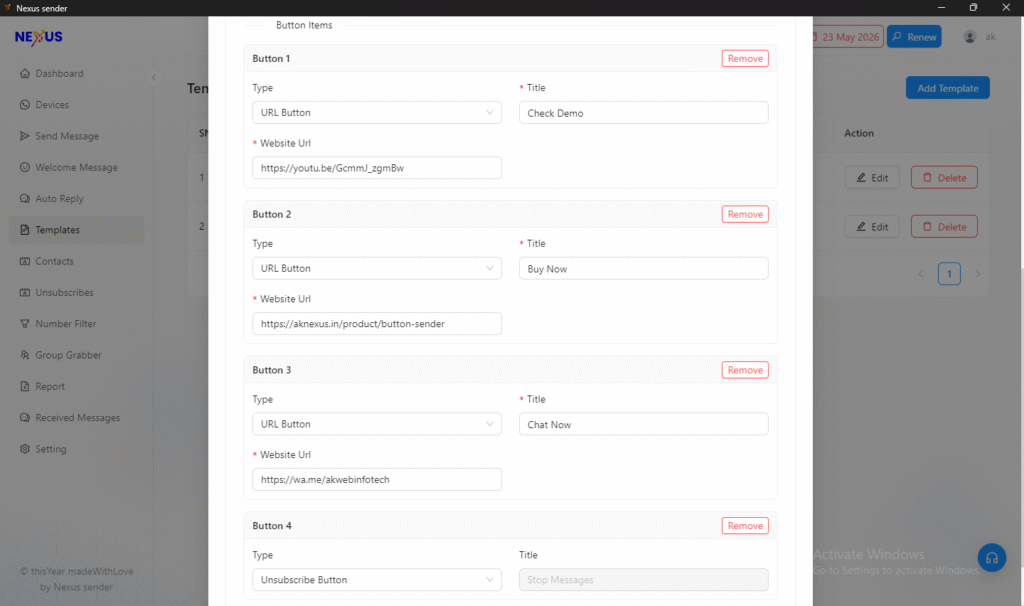The height and width of the screenshot is (606, 1024).
Task: Click the Renew subscription button
Action: click(x=914, y=37)
